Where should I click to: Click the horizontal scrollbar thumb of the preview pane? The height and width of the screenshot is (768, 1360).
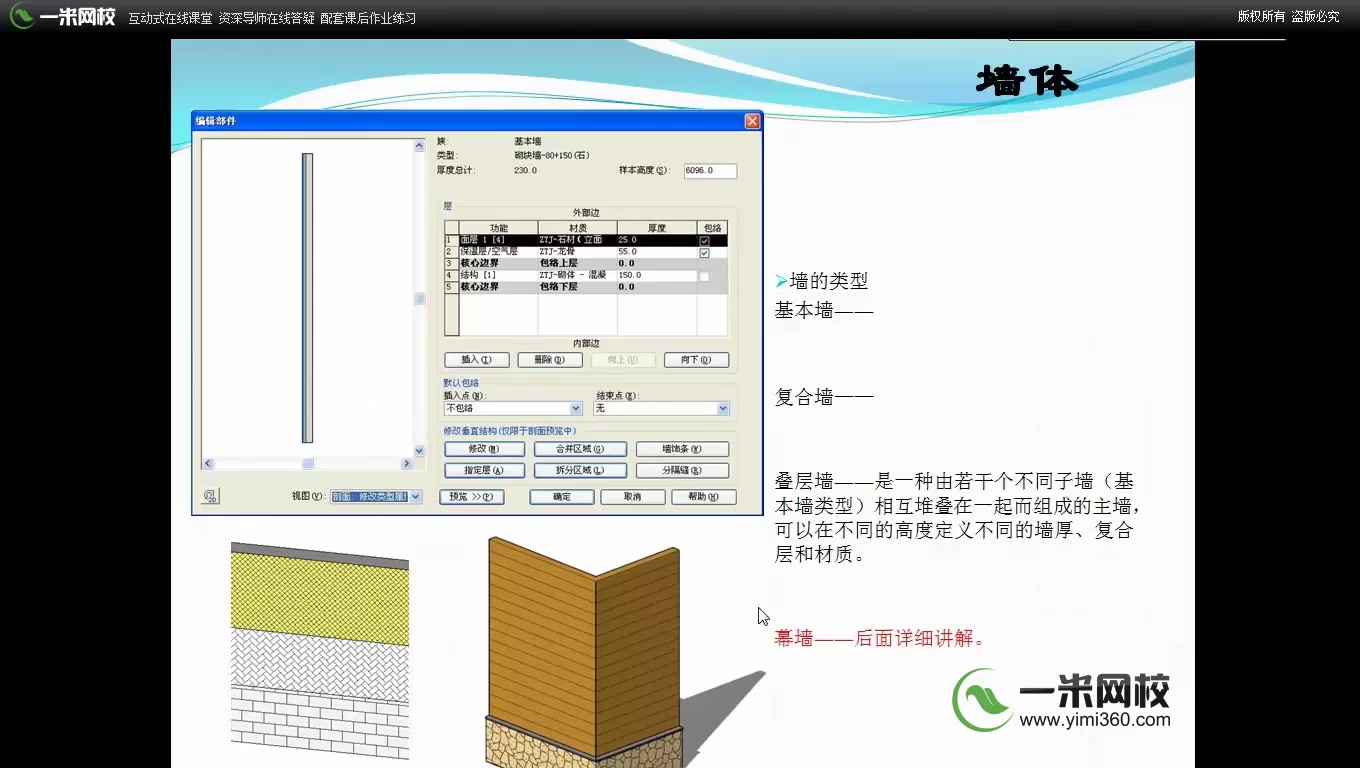308,464
